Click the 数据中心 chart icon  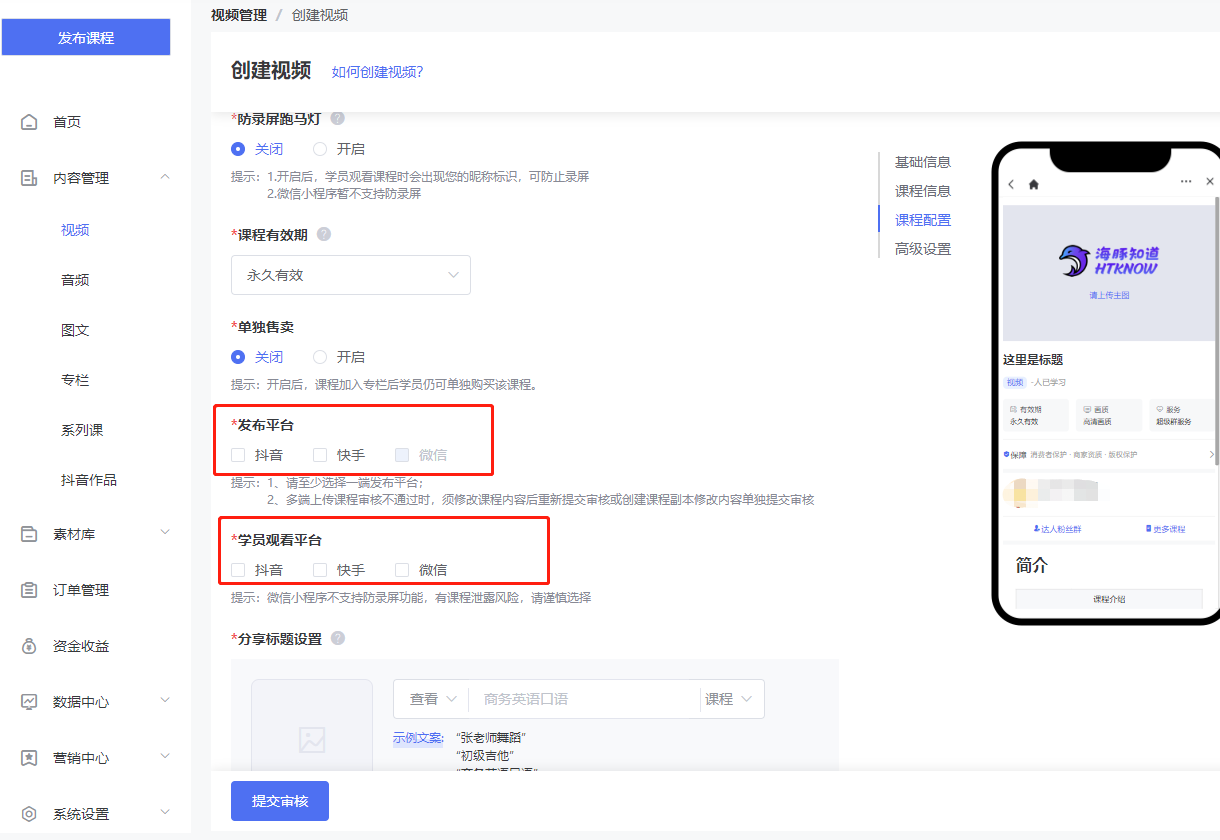(x=29, y=702)
